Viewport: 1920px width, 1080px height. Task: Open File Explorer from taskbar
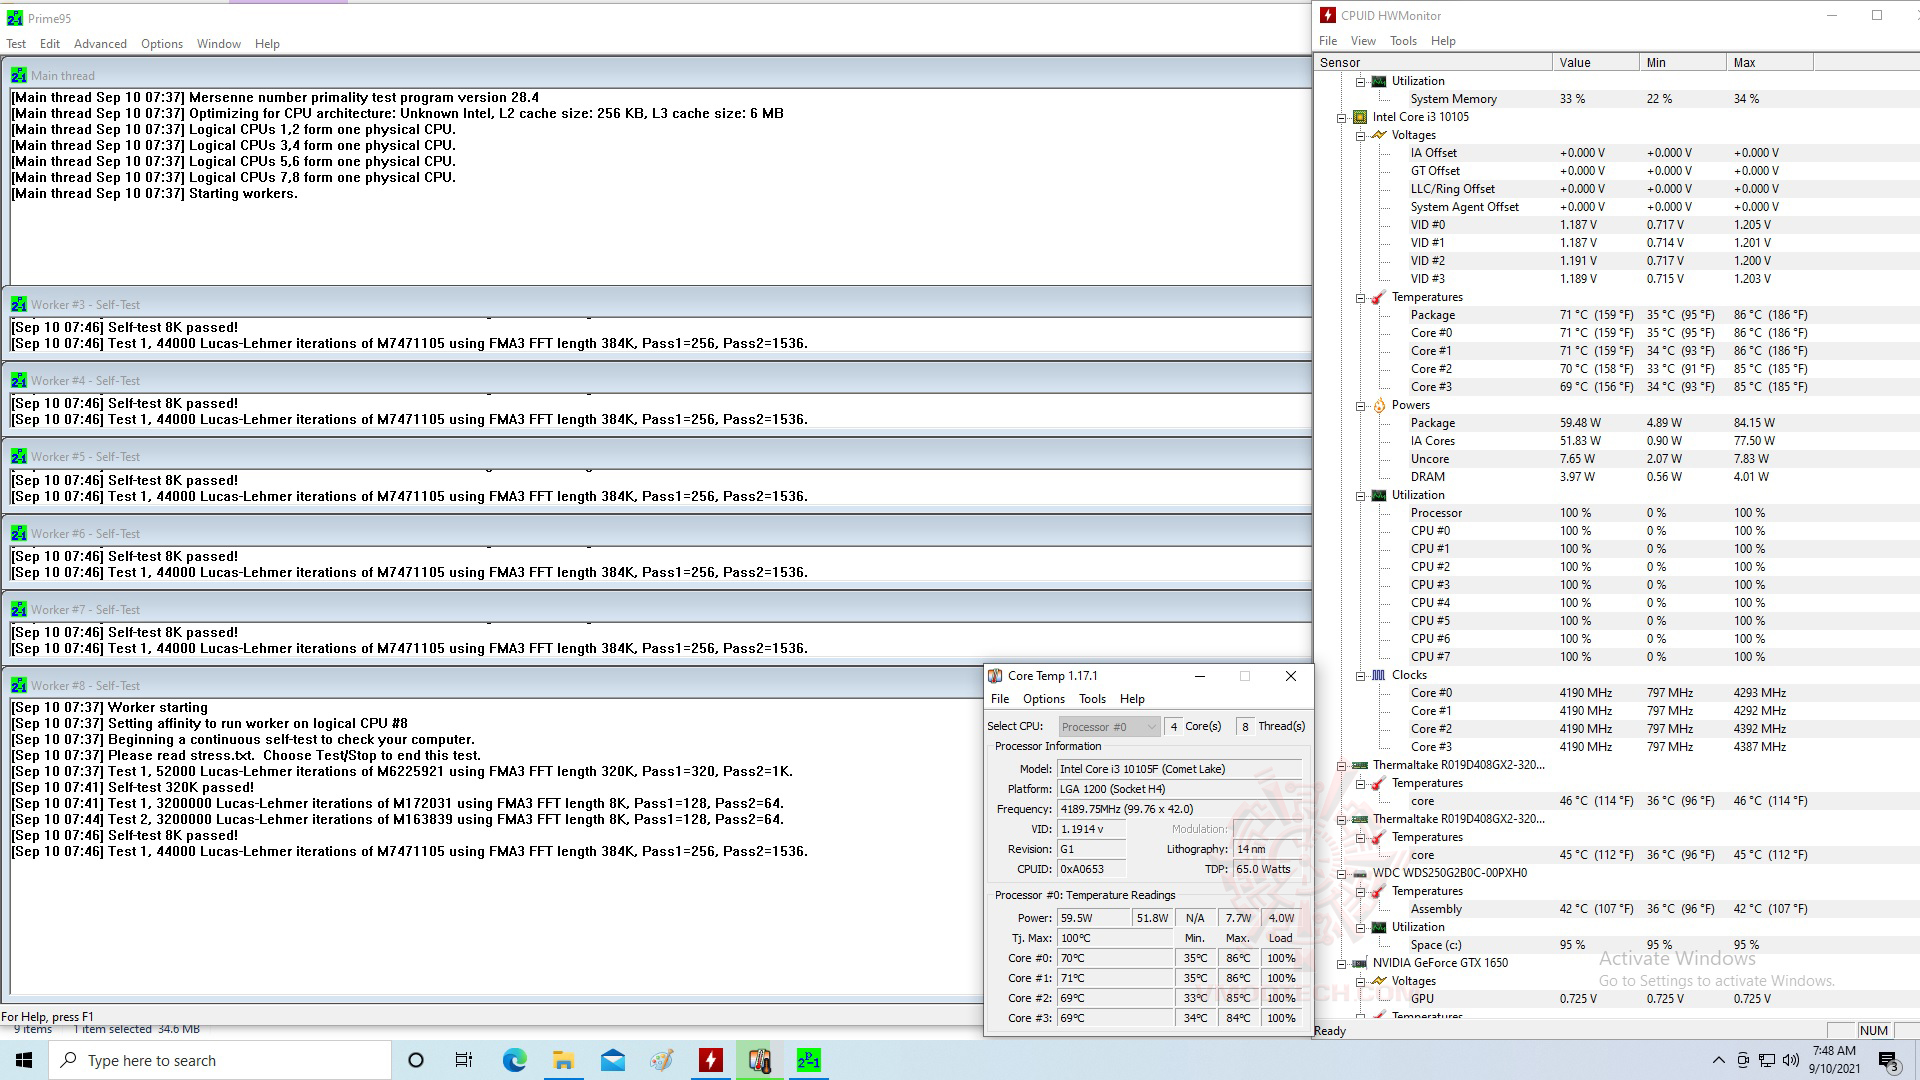coord(563,1060)
